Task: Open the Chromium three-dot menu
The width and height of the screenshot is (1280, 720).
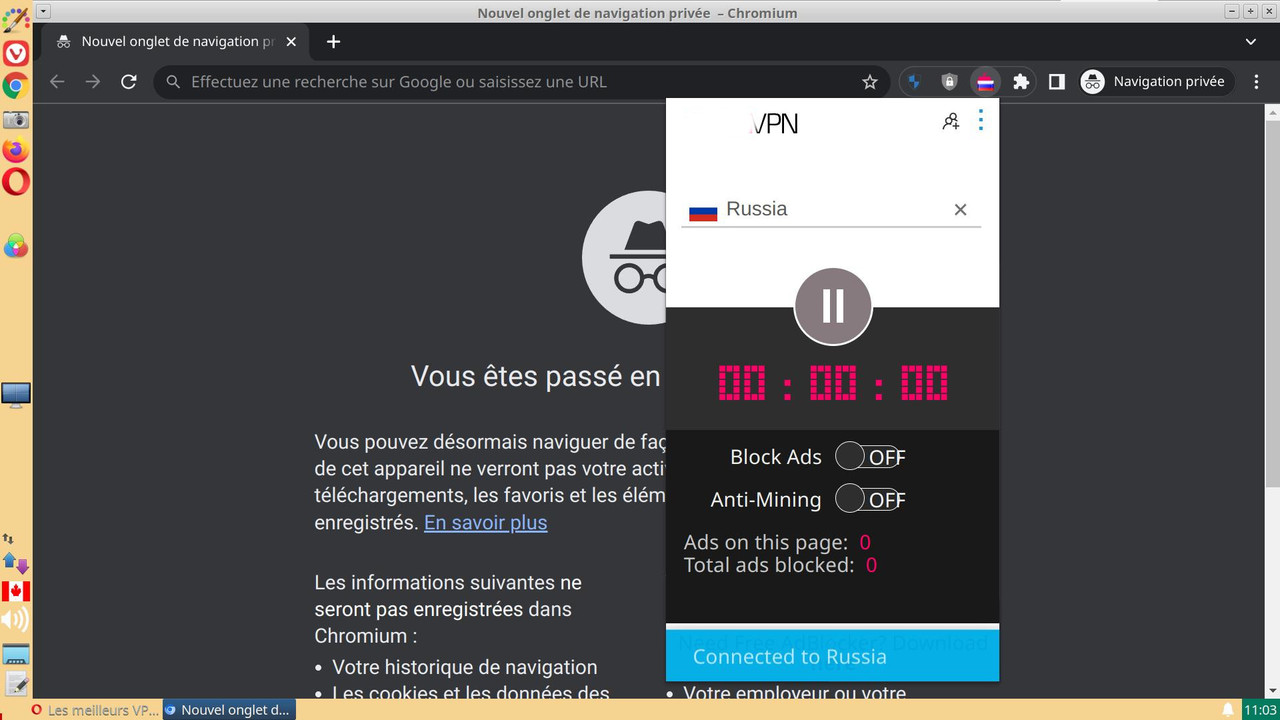Action: click(x=1256, y=82)
